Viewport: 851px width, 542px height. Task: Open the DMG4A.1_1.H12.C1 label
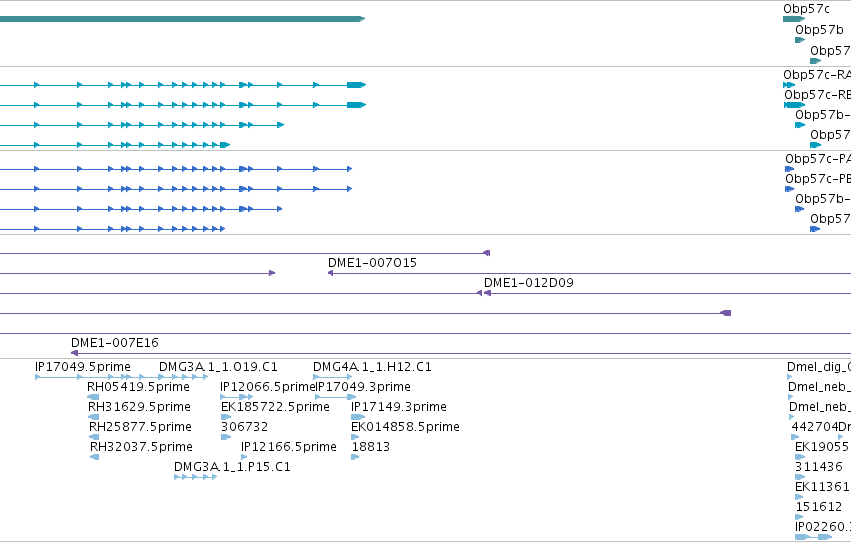click(x=372, y=367)
